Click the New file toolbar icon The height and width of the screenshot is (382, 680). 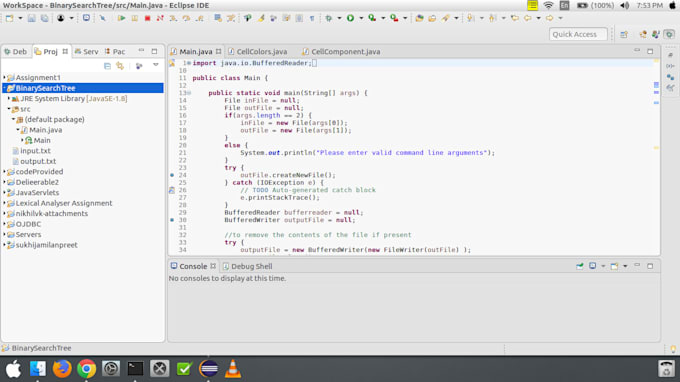click(10, 18)
